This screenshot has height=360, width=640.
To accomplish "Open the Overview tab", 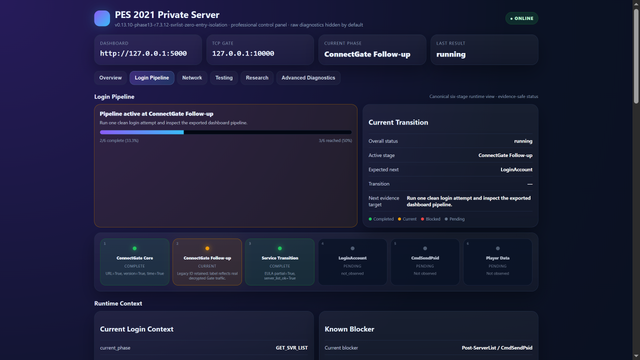I will click(x=110, y=78).
